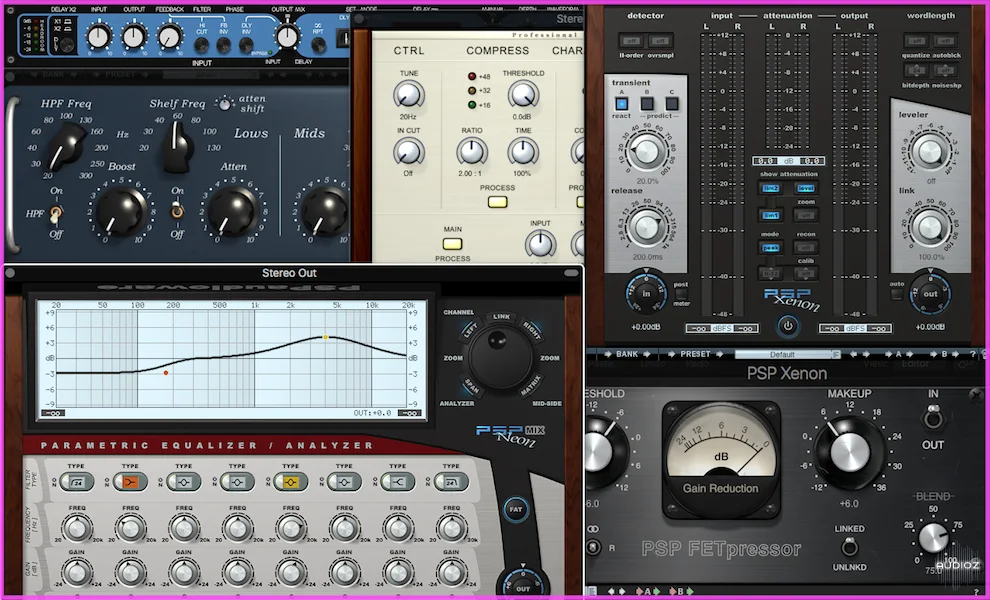Click Neon channel selector rotary LINK knob
The height and width of the screenshot is (600, 990).
pos(500,357)
